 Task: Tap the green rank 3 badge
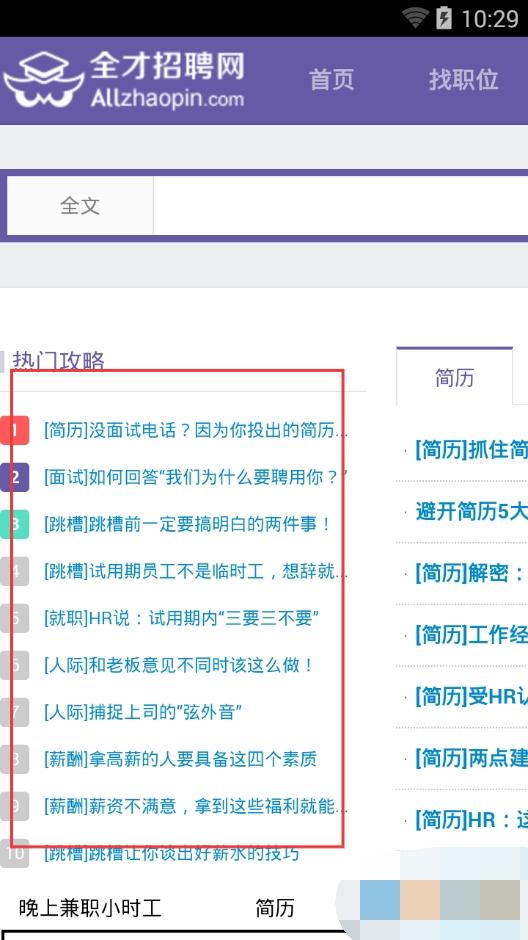coord(14,524)
